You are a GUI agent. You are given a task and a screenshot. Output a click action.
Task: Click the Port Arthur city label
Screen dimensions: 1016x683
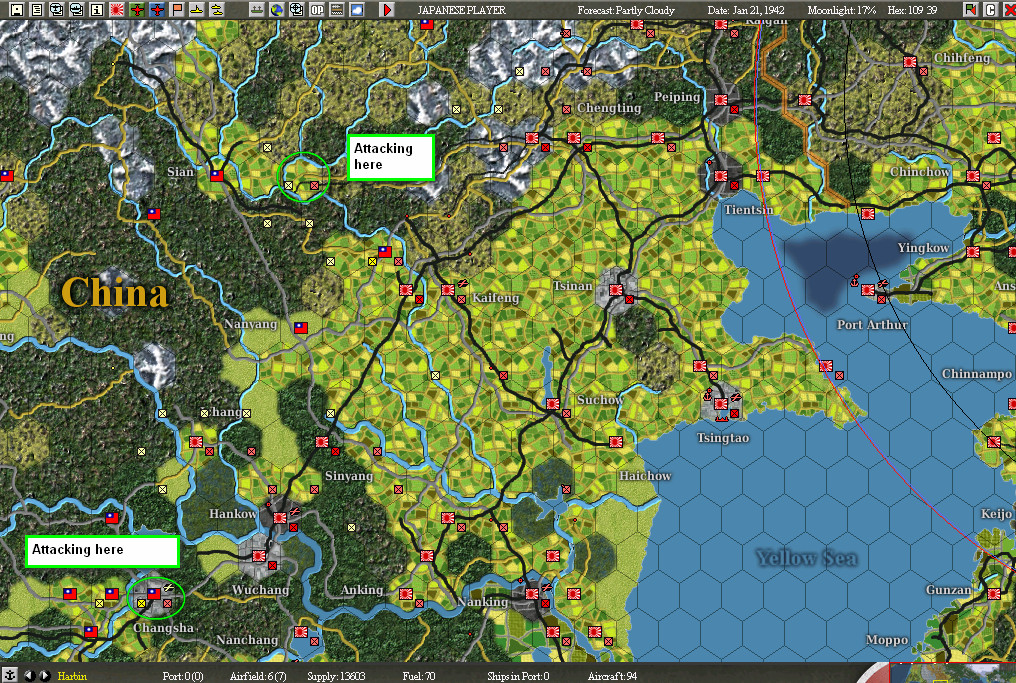pos(872,325)
